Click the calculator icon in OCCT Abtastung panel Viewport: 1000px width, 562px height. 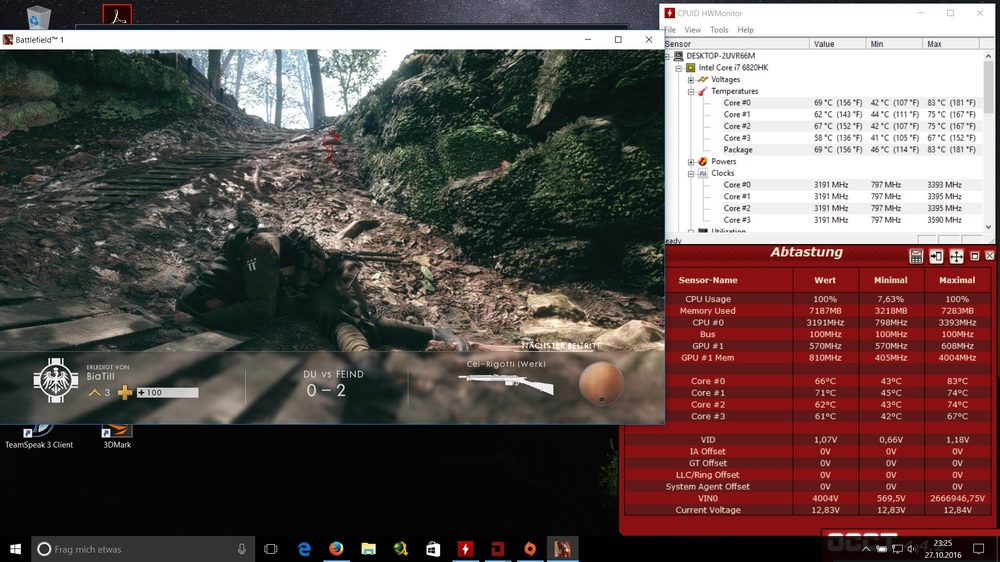tap(916, 256)
